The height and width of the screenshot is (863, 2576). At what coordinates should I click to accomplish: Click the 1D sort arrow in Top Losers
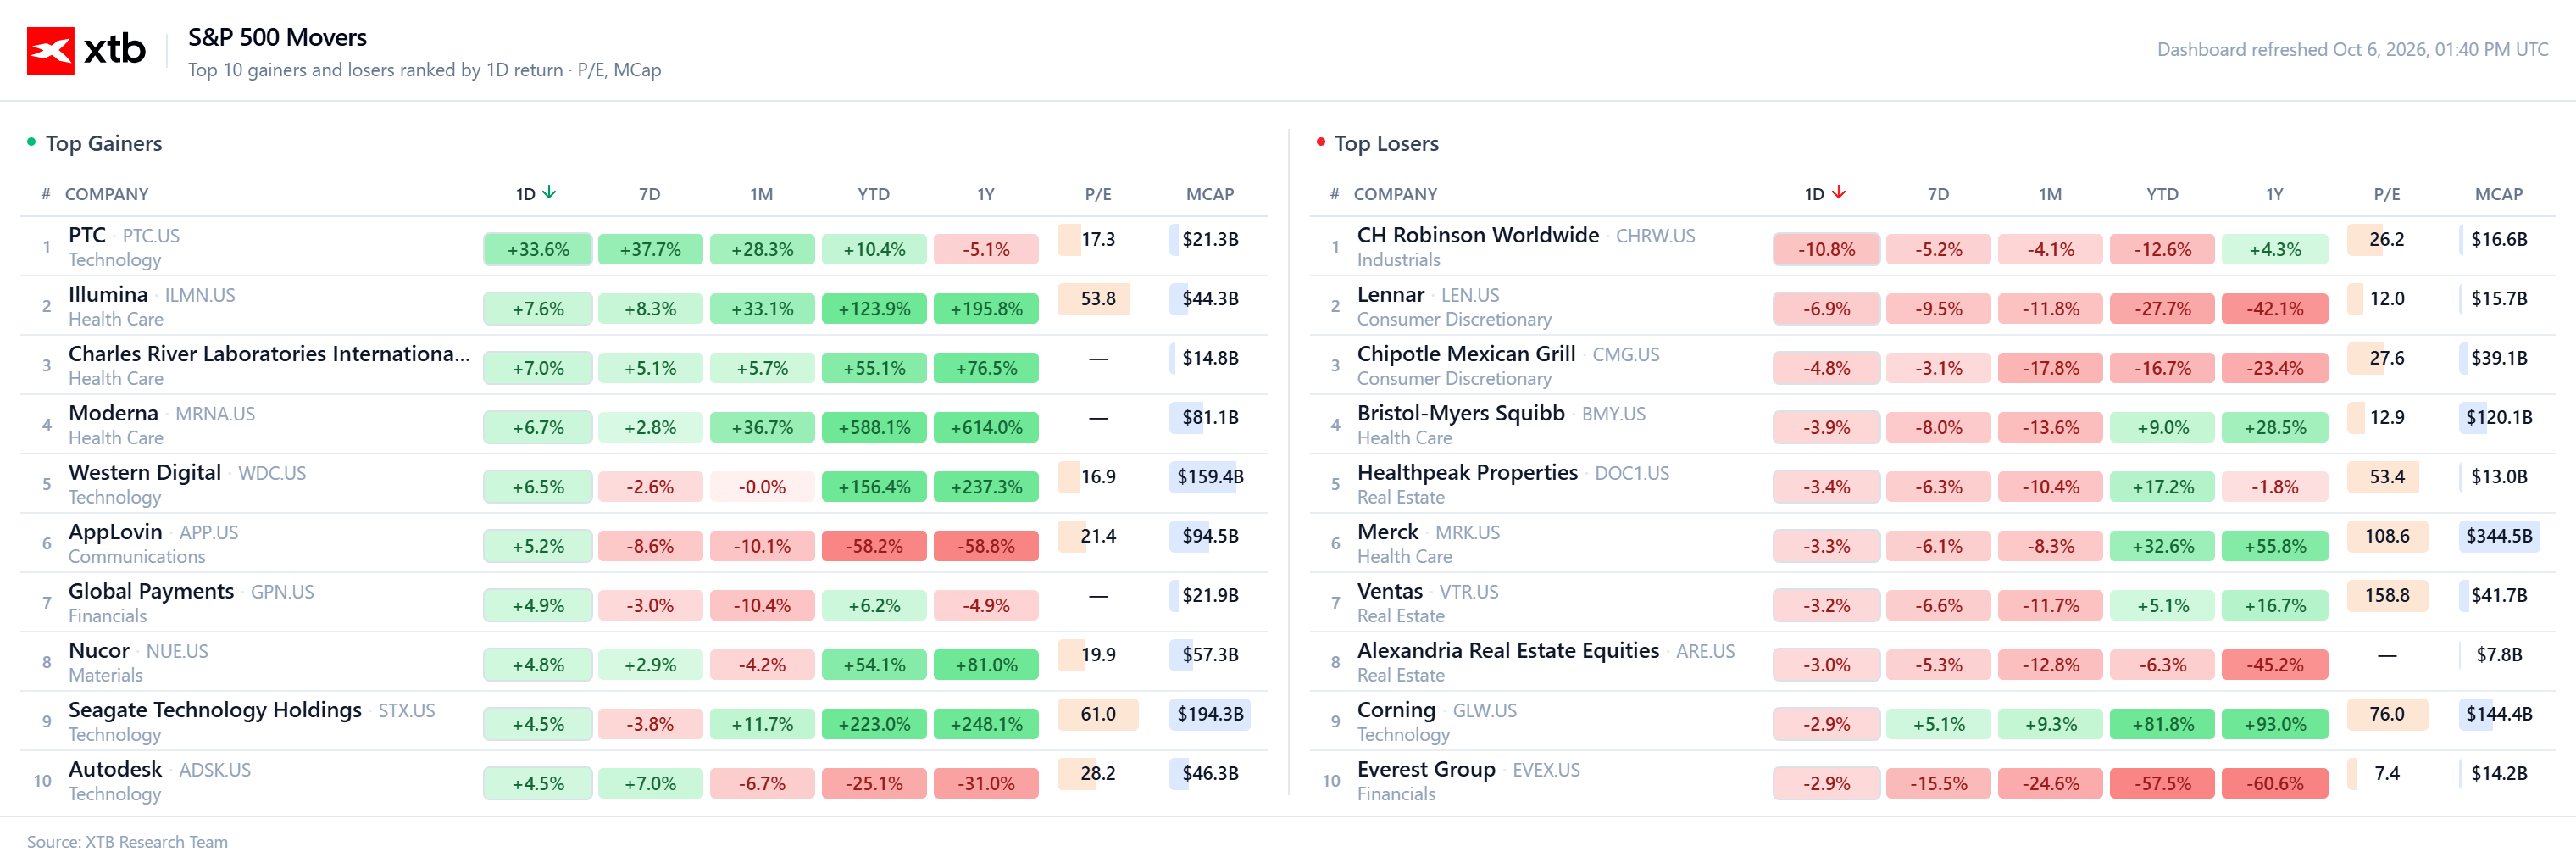pyautogui.click(x=1838, y=193)
